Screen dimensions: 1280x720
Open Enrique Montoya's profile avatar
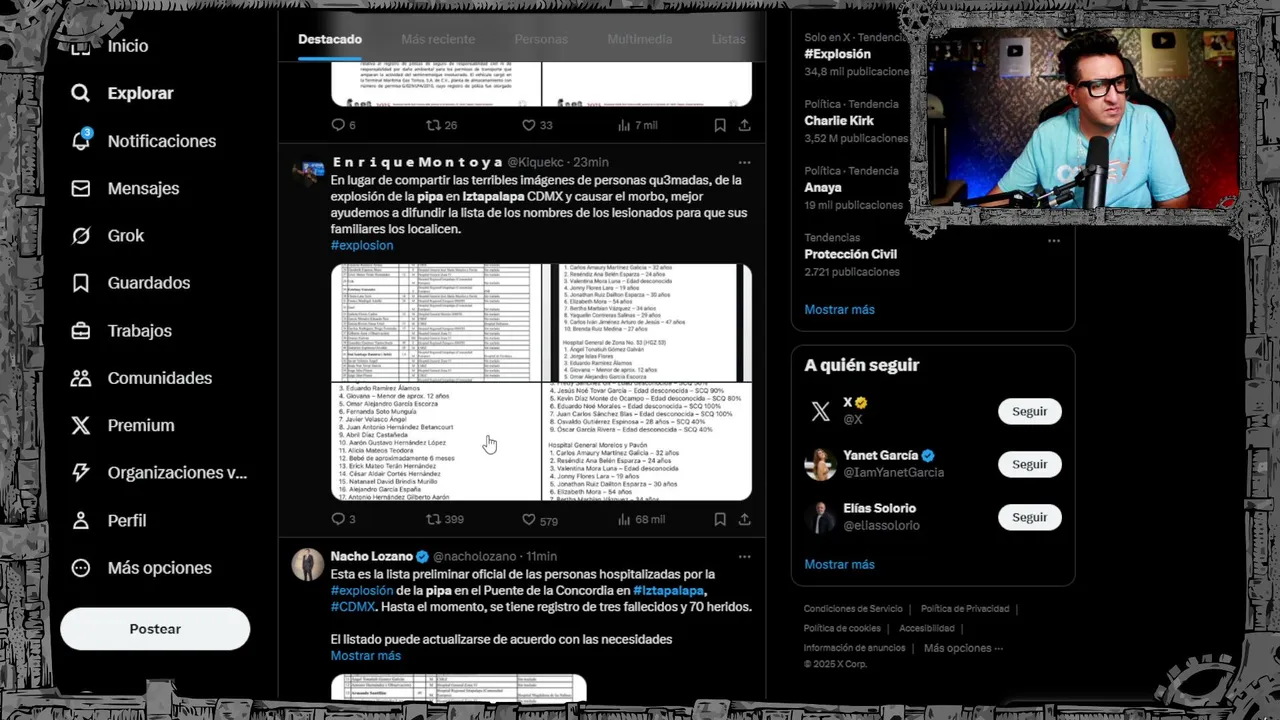(x=307, y=171)
